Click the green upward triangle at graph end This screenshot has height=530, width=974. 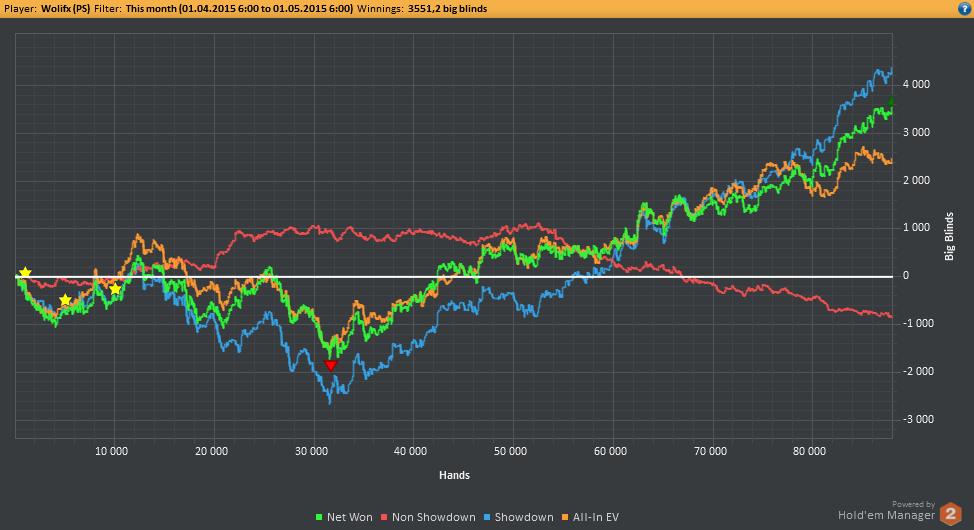click(x=890, y=101)
